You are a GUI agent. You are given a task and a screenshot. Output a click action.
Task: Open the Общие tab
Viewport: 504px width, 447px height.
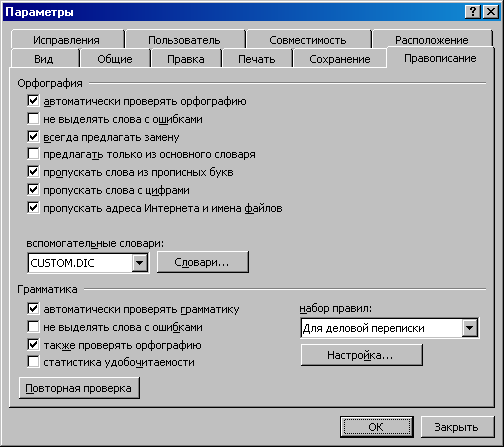(x=115, y=59)
